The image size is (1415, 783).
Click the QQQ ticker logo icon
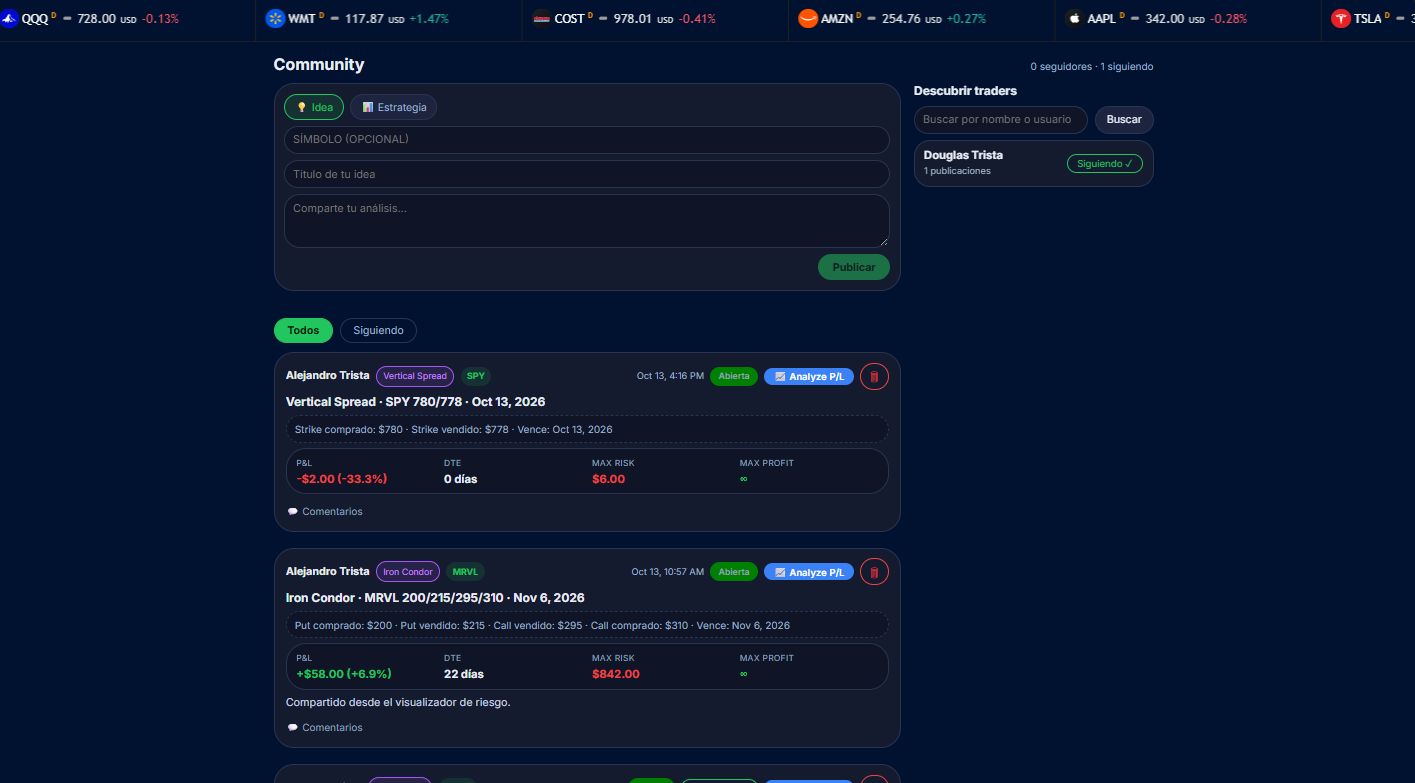point(8,18)
